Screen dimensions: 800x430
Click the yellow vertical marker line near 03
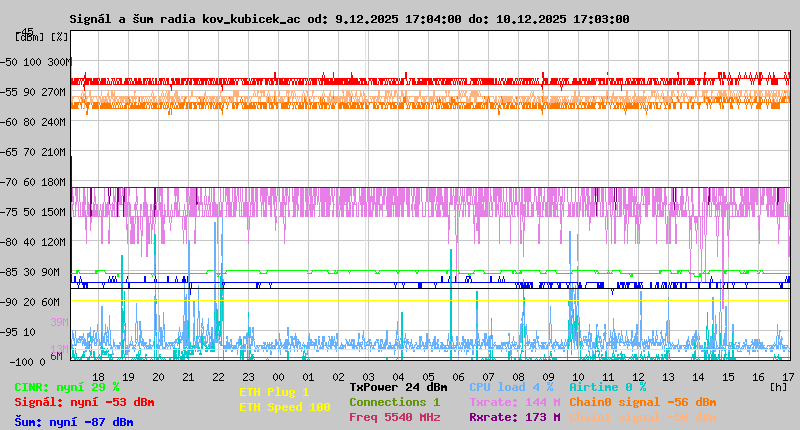366,195
